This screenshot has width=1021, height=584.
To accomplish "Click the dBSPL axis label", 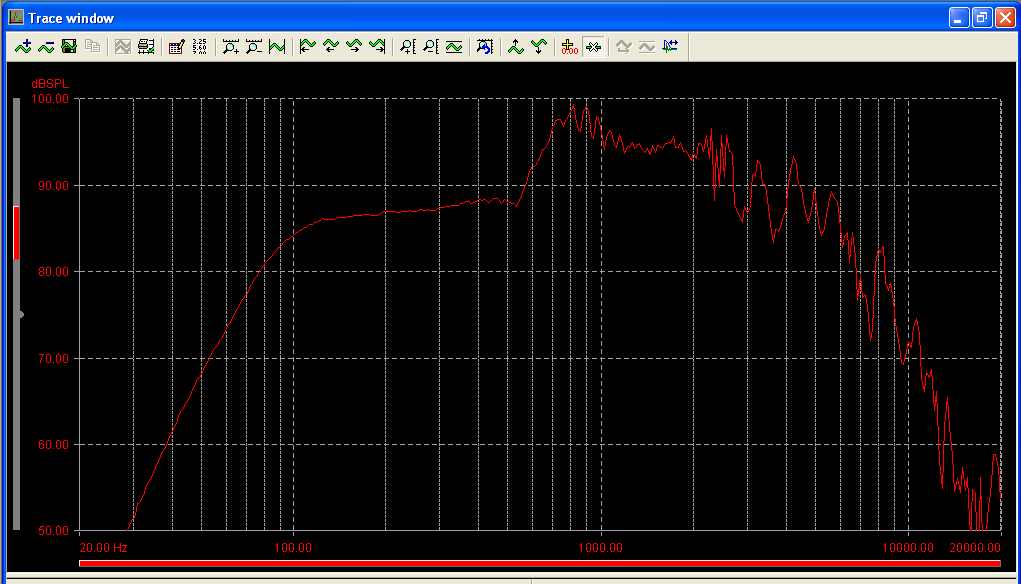I will pyautogui.click(x=50, y=84).
